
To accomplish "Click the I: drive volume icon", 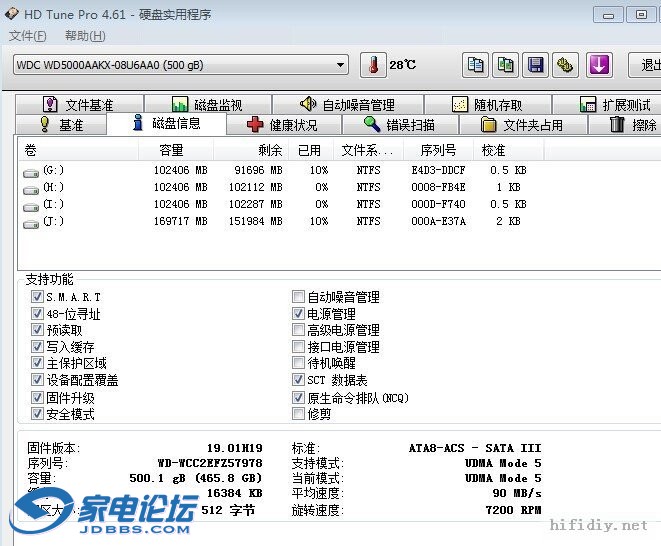I will point(31,207).
